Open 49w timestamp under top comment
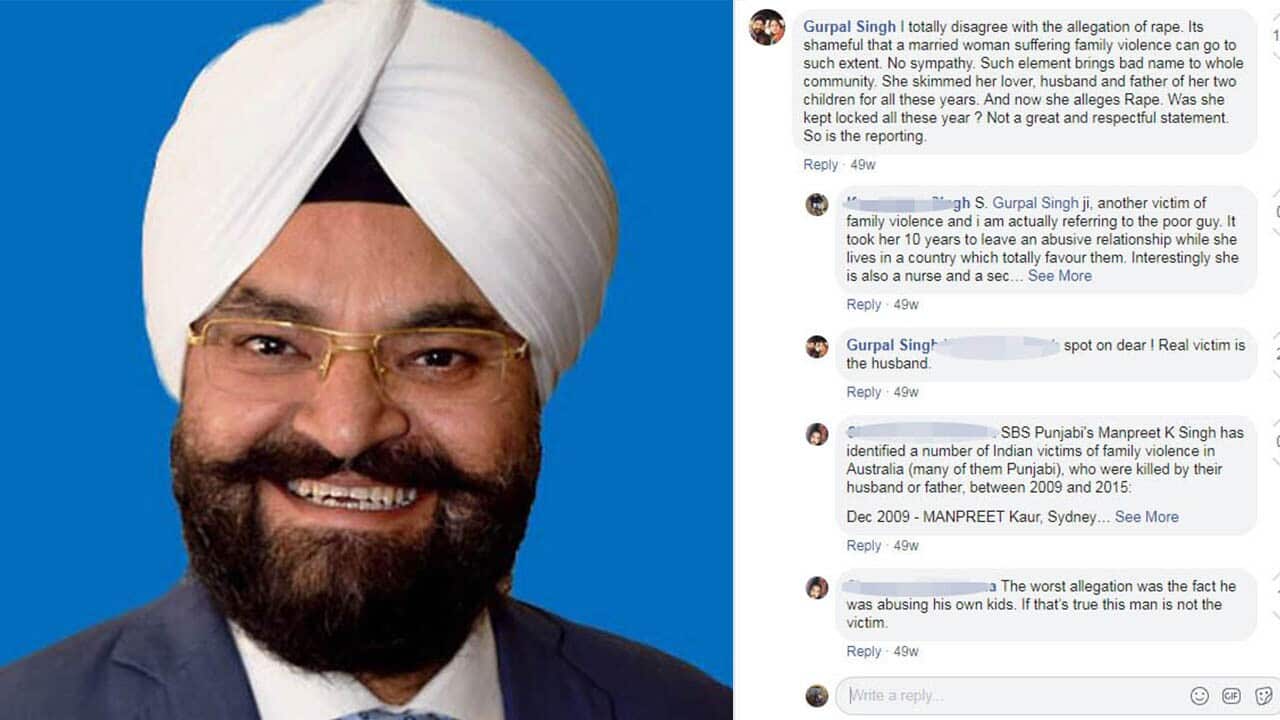Screen dimensions: 1280x720 [x=863, y=165]
